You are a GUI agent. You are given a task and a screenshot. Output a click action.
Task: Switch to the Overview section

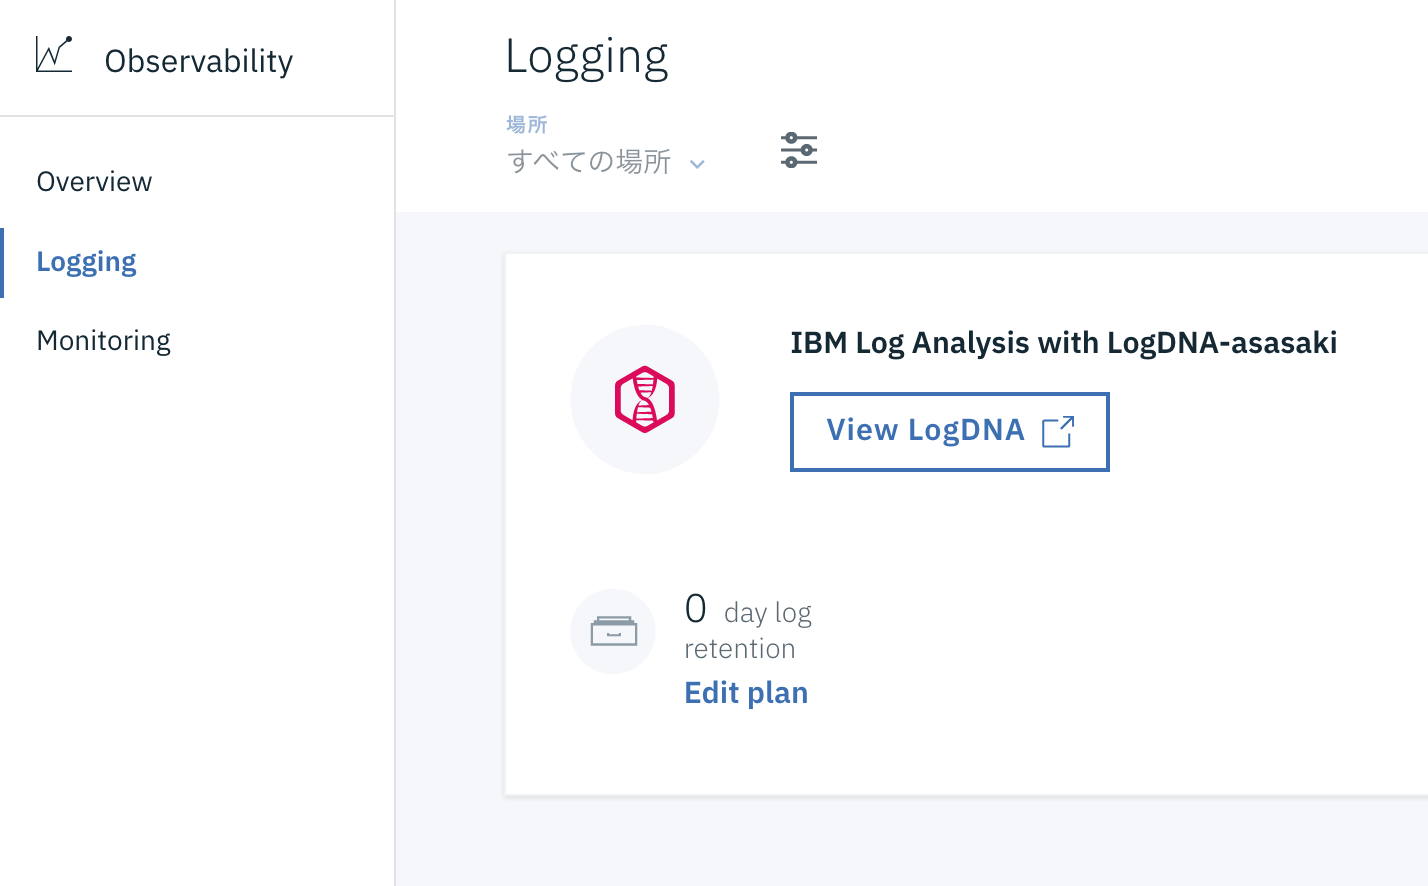[94, 181]
